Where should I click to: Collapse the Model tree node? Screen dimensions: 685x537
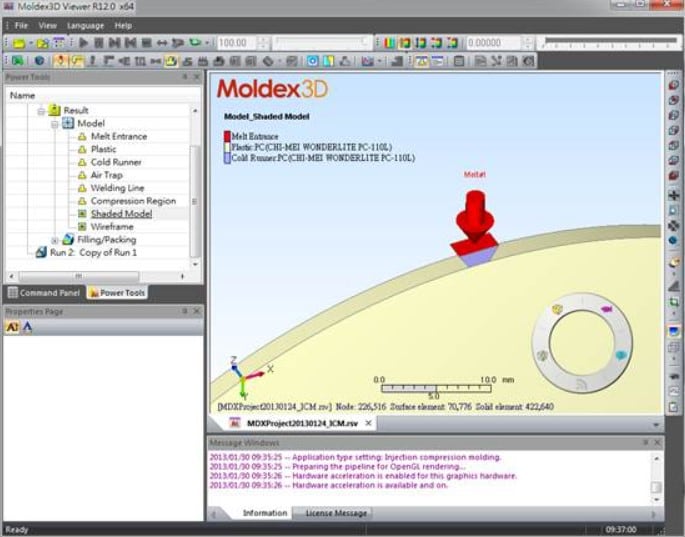pyautogui.click(x=54, y=125)
